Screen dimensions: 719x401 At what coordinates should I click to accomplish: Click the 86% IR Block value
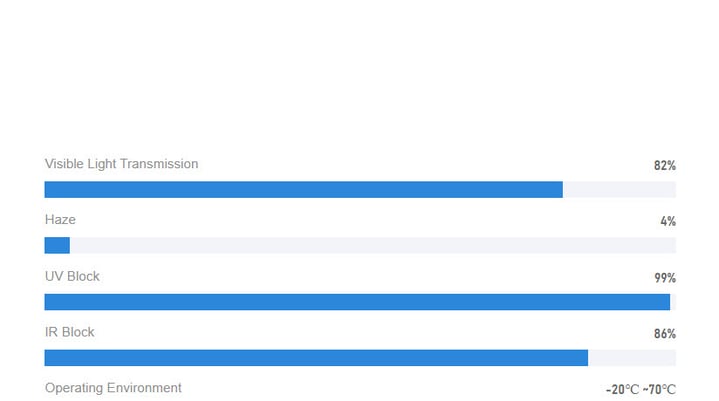coord(665,334)
